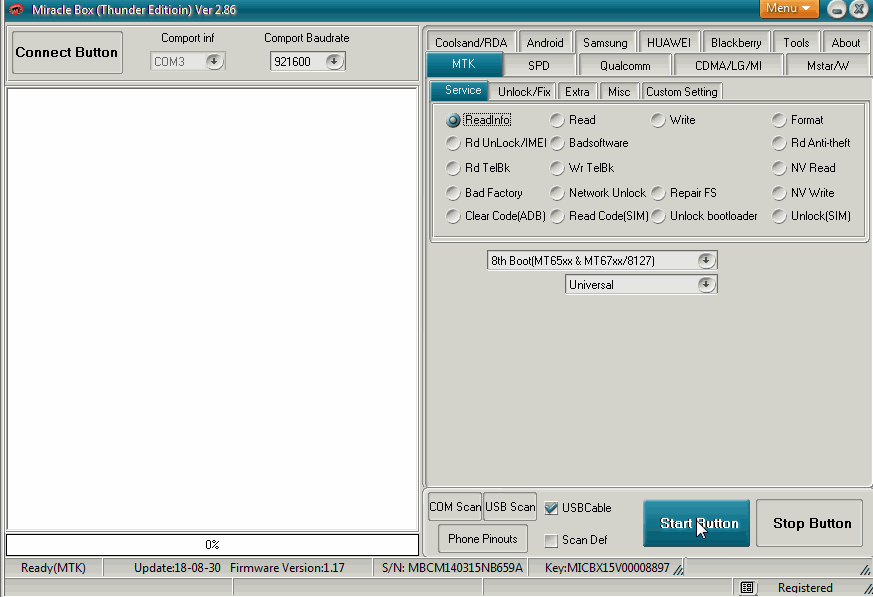
Task: Open the Blackberry tab
Action: (736, 42)
